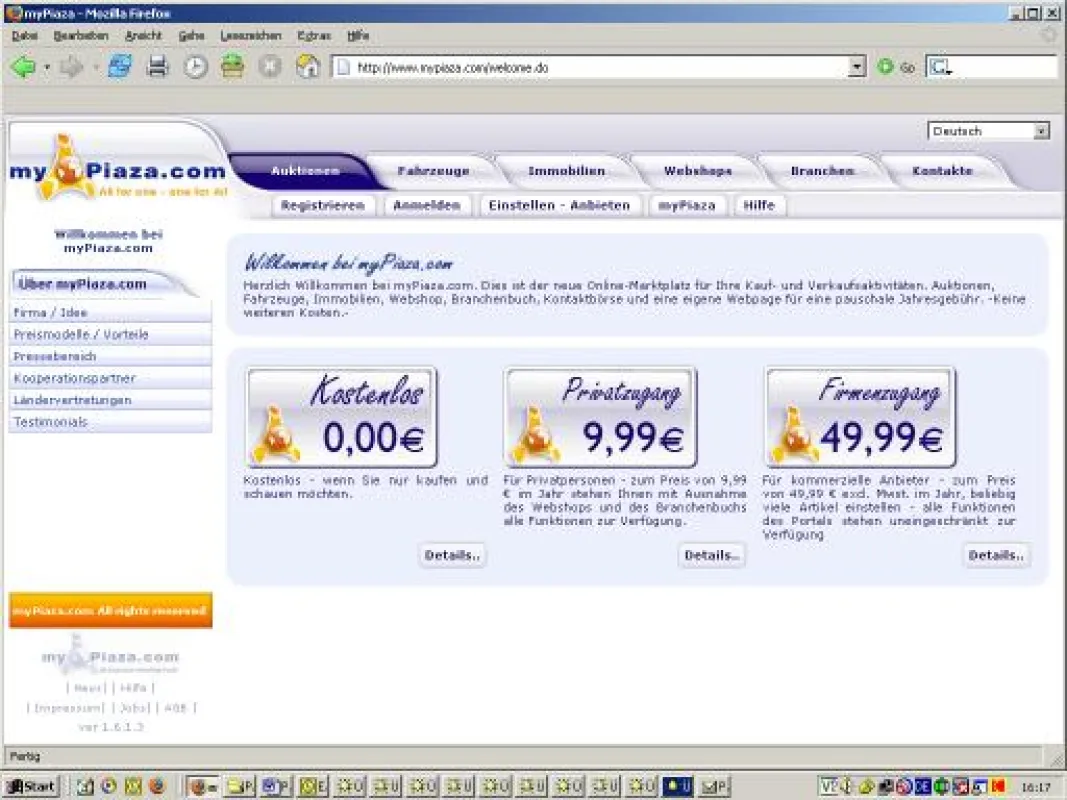Click Details button under Kostenlos
Viewport: 1067px width, 800px height.
click(452, 555)
